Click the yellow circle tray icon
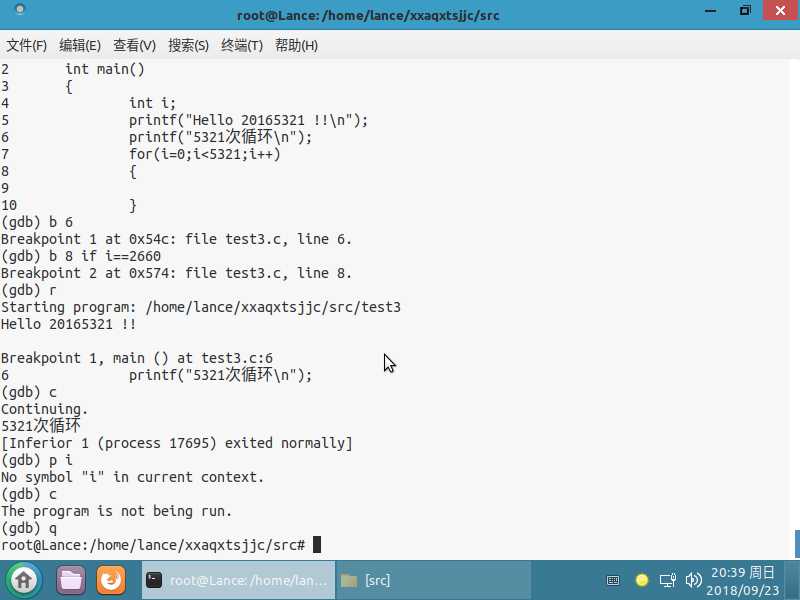 (x=642, y=580)
